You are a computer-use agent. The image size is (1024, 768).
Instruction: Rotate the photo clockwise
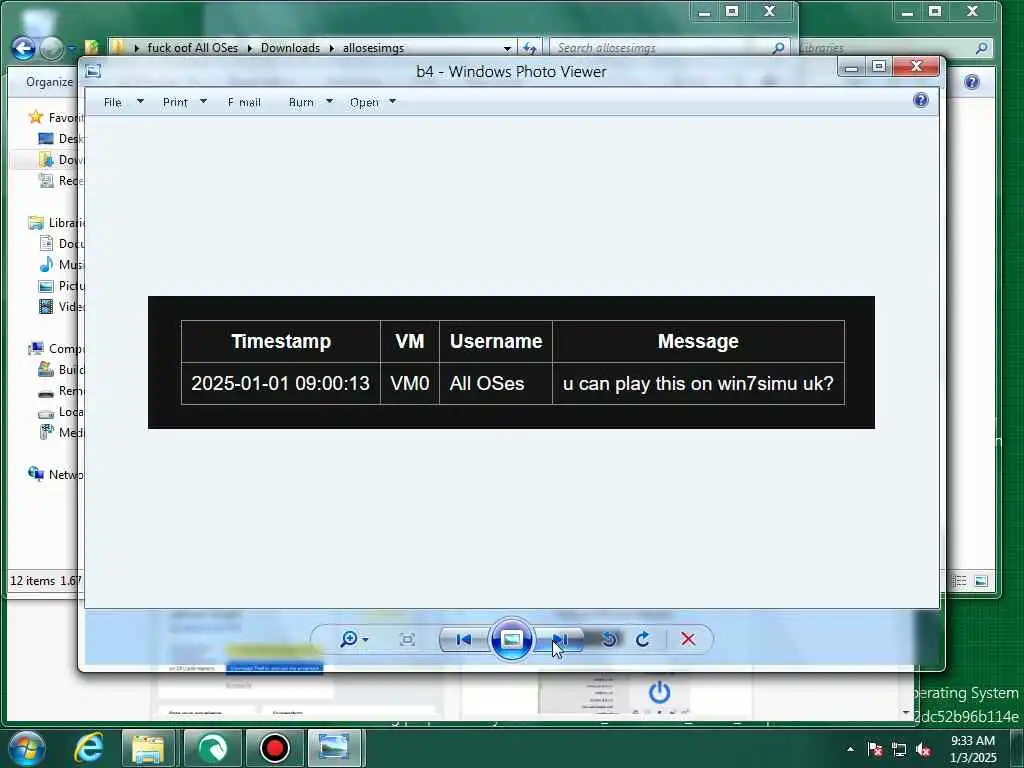click(x=643, y=639)
